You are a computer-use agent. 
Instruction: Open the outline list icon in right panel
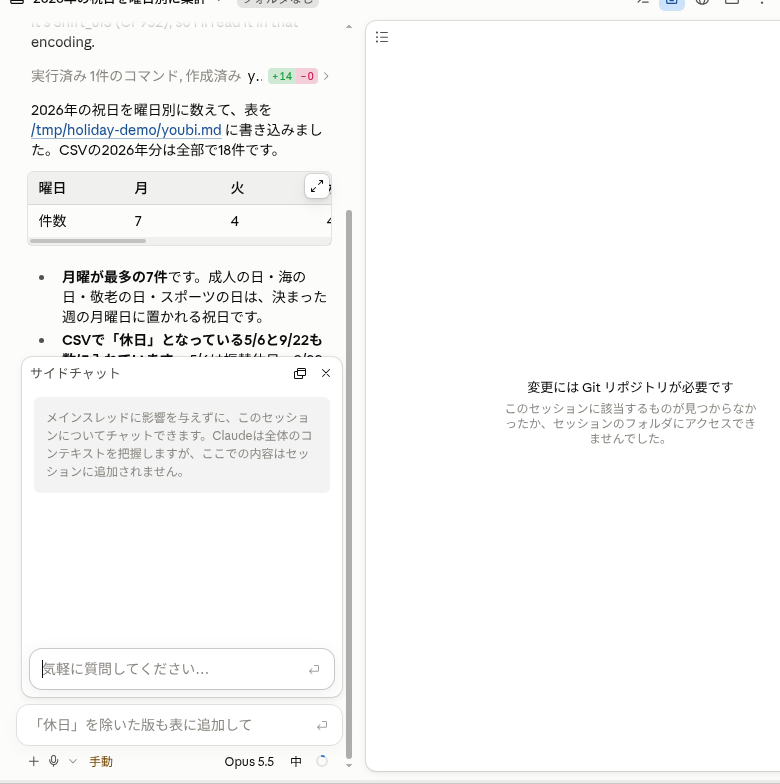click(382, 37)
